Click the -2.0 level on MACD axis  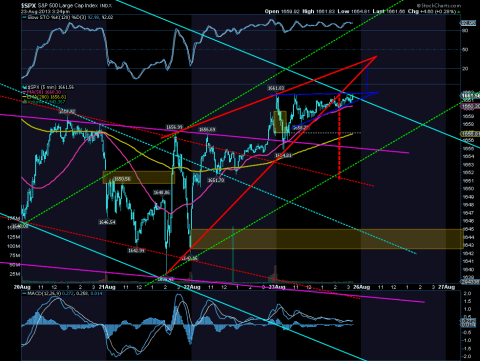[467, 356]
